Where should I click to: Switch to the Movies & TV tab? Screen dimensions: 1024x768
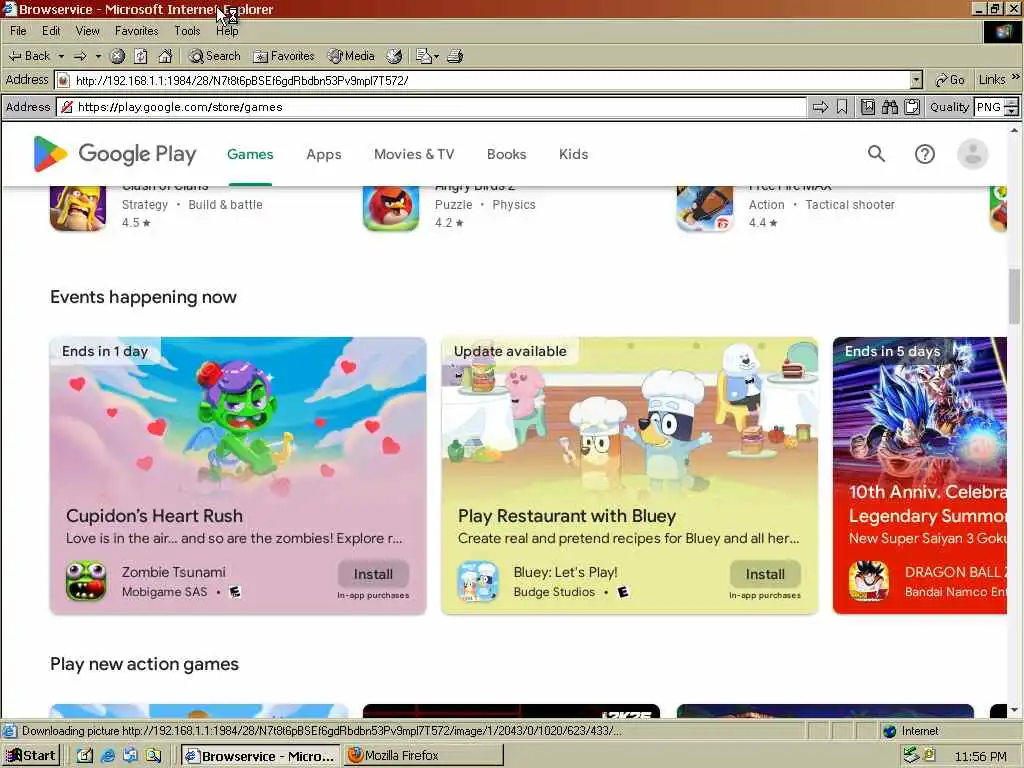[414, 154]
